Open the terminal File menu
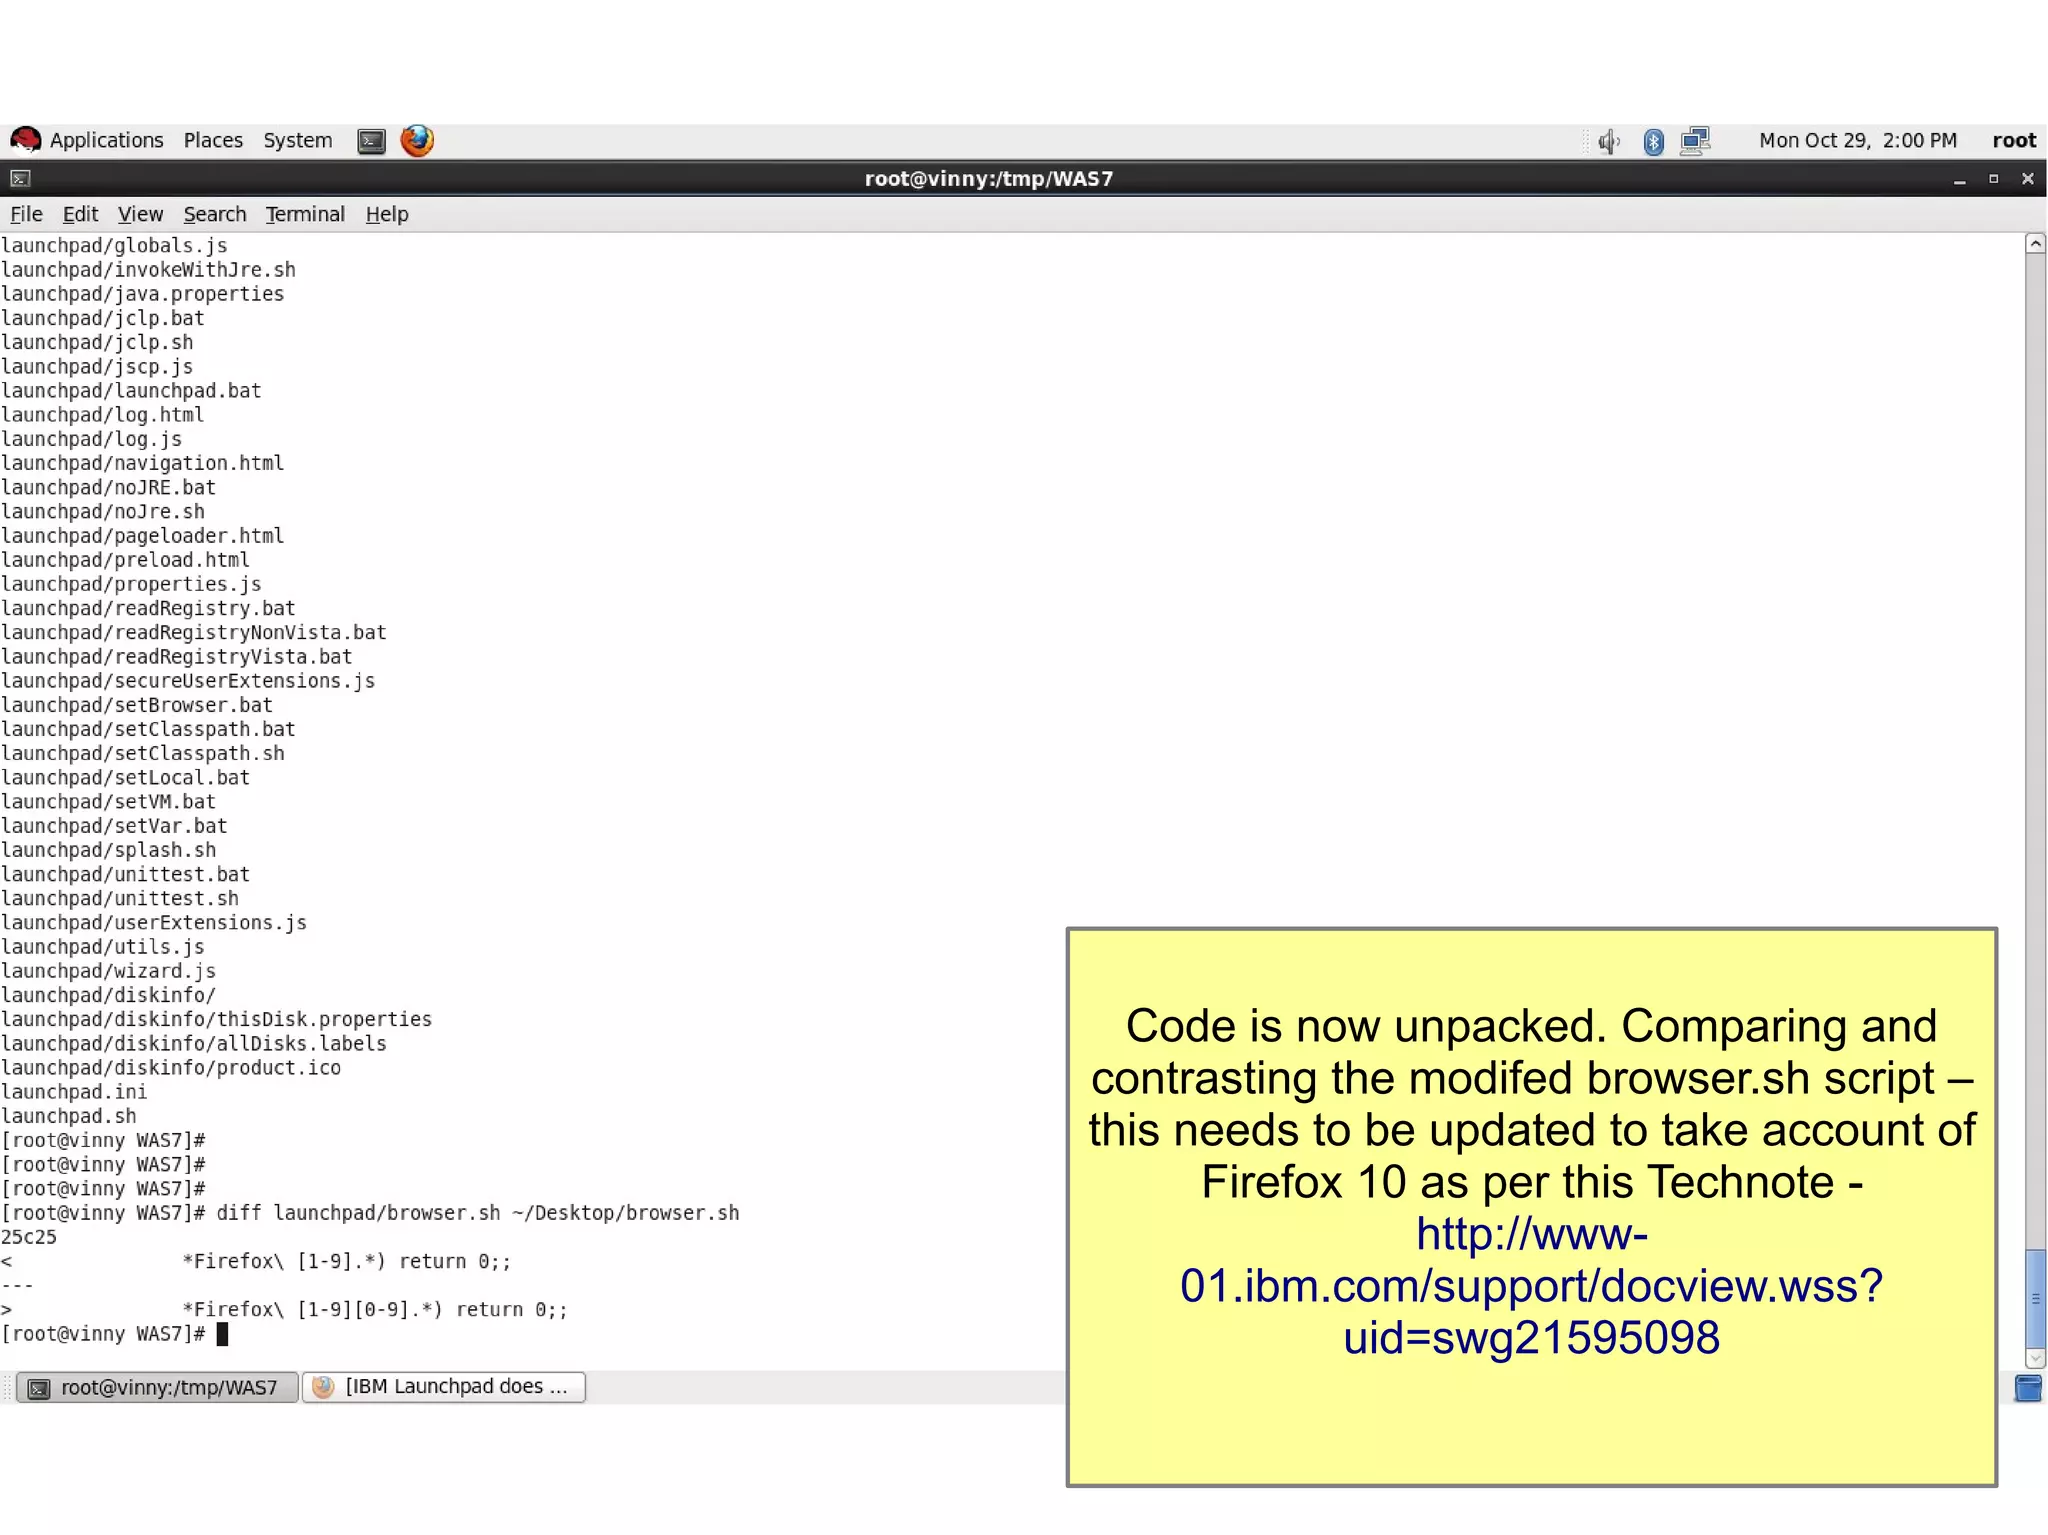Screen dimensions: 2048x1535 click(x=26, y=214)
